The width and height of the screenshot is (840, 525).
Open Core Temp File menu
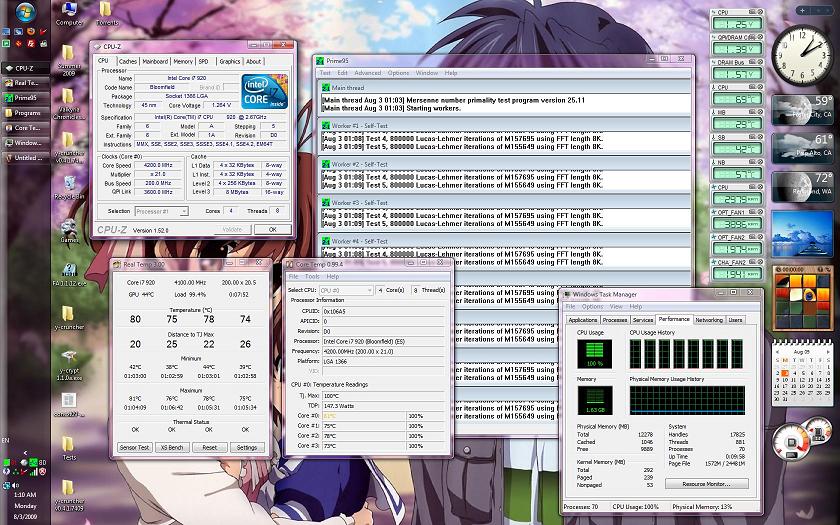[x=294, y=276]
